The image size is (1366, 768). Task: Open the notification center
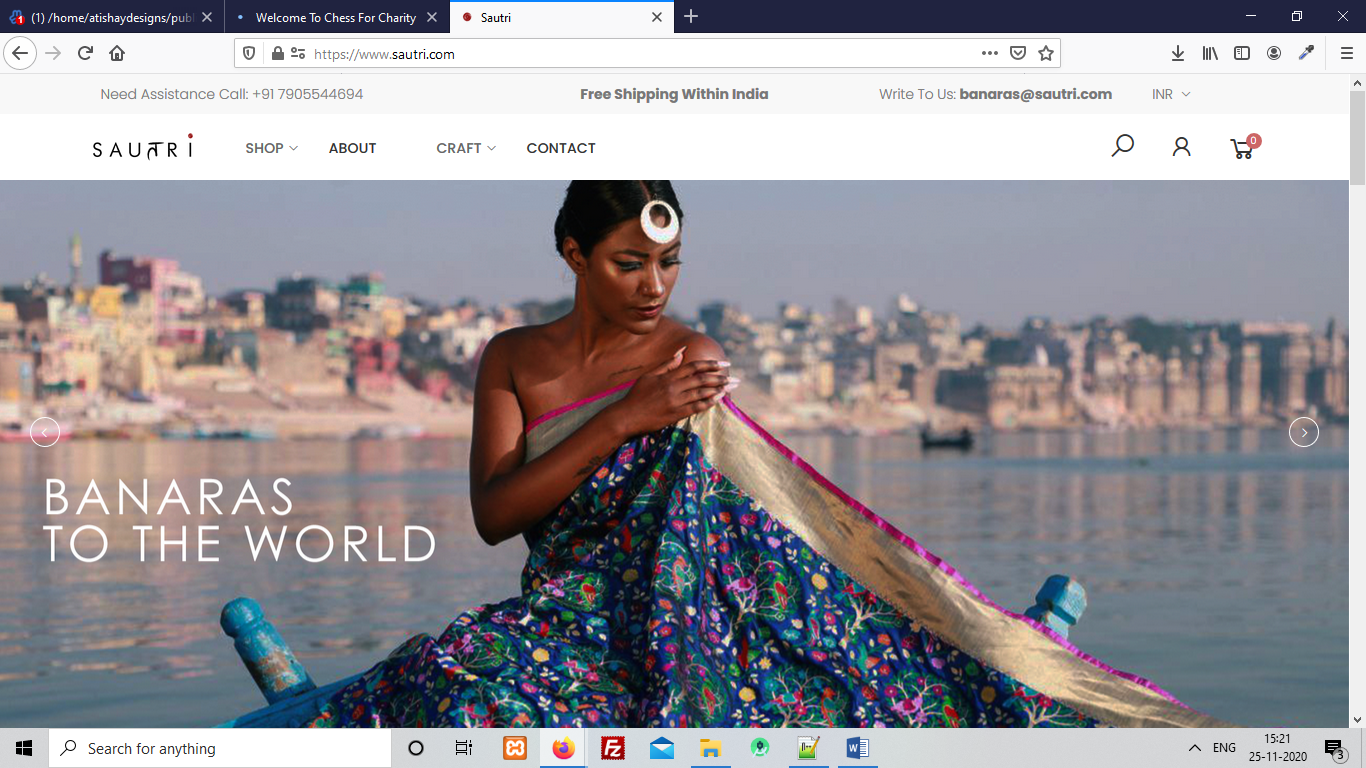click(1334, 749)
